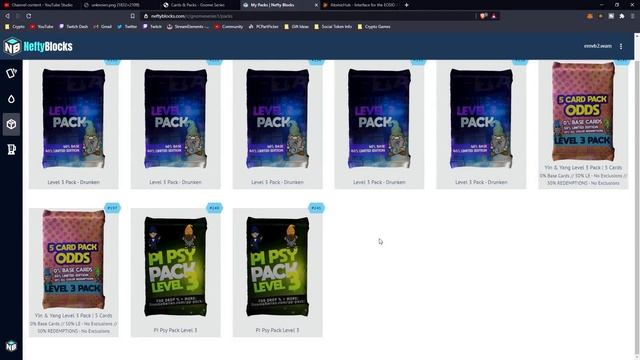
Task: Open the StreamElements bookmark
Action: point(188,27)
